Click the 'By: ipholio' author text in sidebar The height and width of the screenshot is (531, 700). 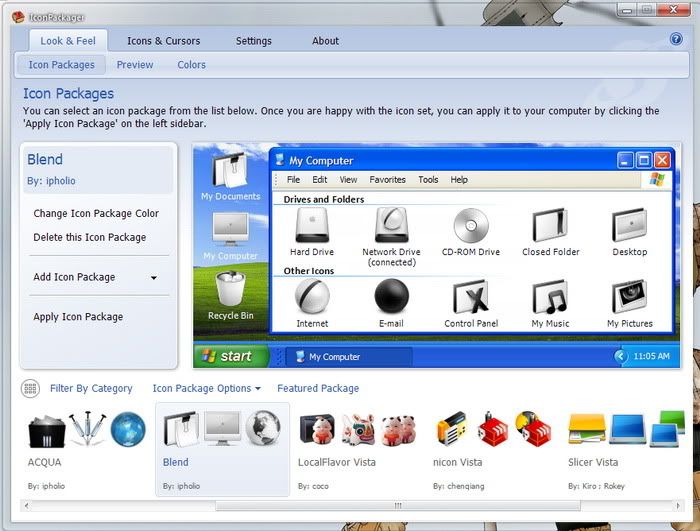click(x=51, y=181)
